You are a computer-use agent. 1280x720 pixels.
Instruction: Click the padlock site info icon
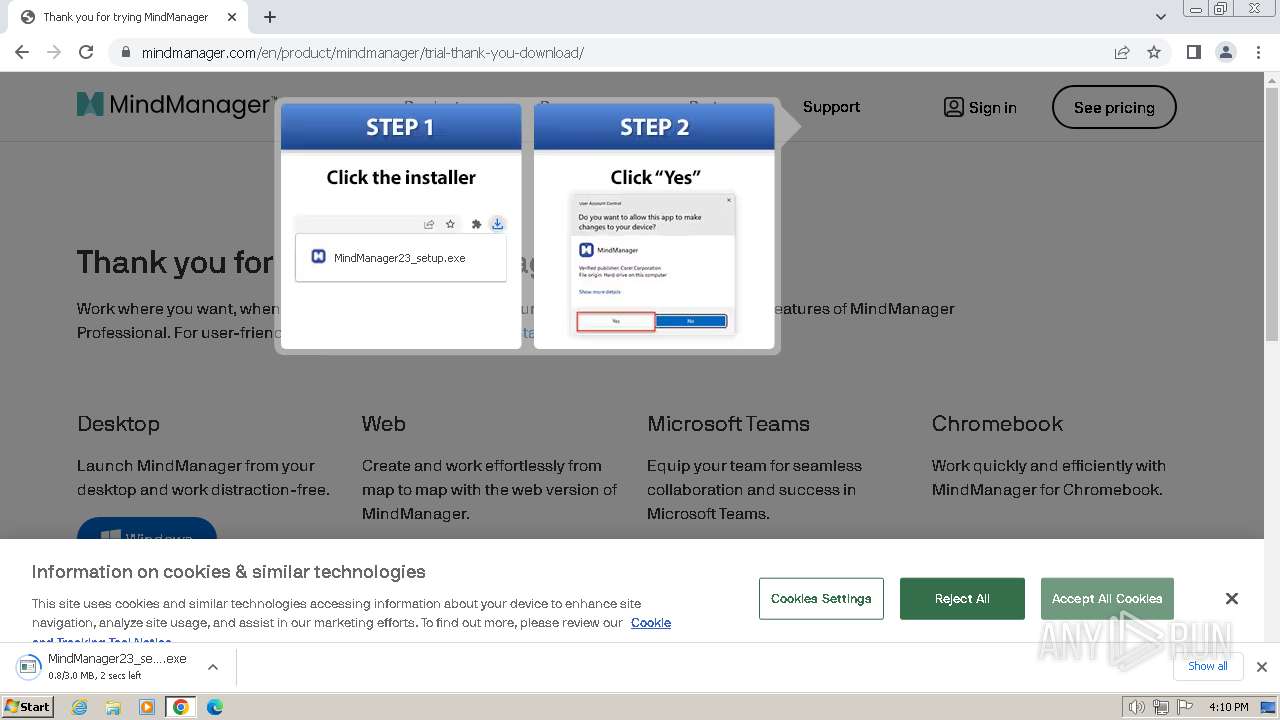pos(126,52)
